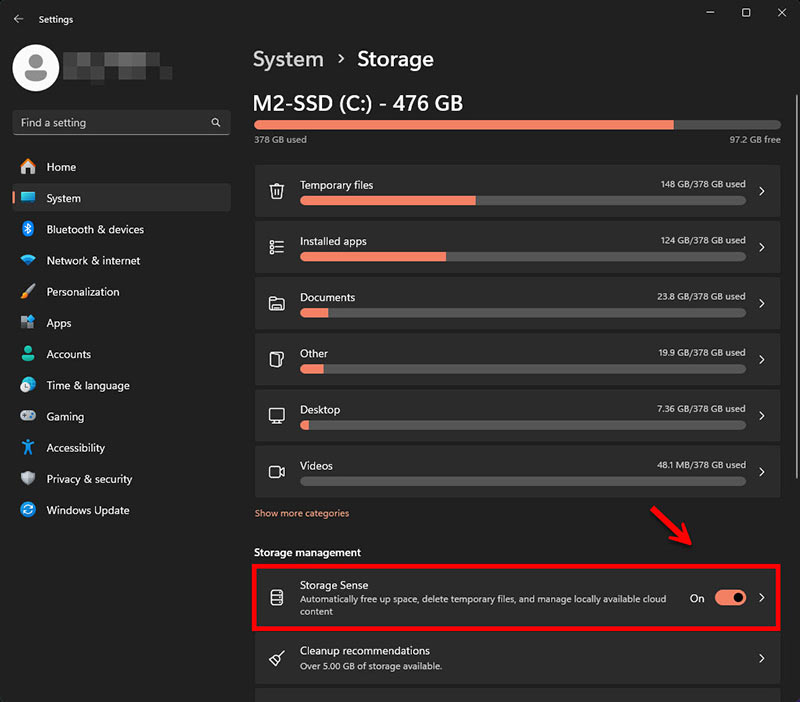Click the vertical scrollbar on right
Image resolution: width=800 pixels, height=702 pixels.
(x=796, y=286)
